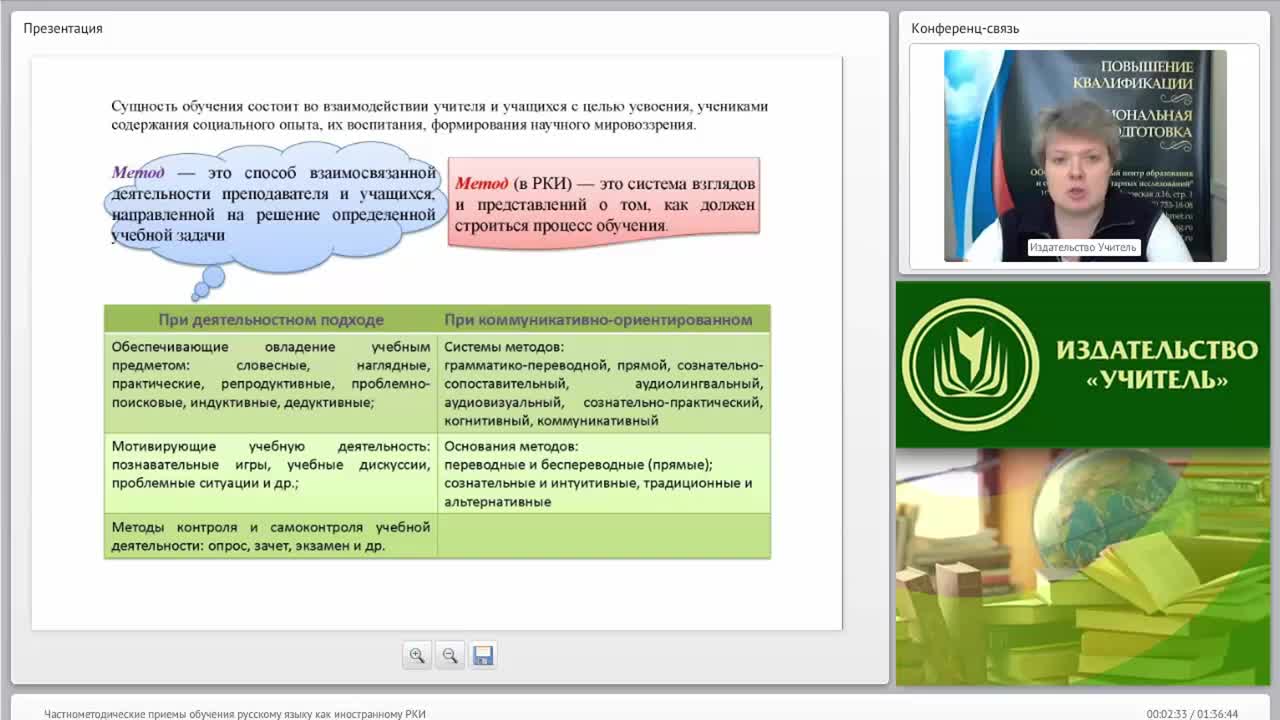
Task: Click the presenter's webcam video
Action: (1085, 156)
